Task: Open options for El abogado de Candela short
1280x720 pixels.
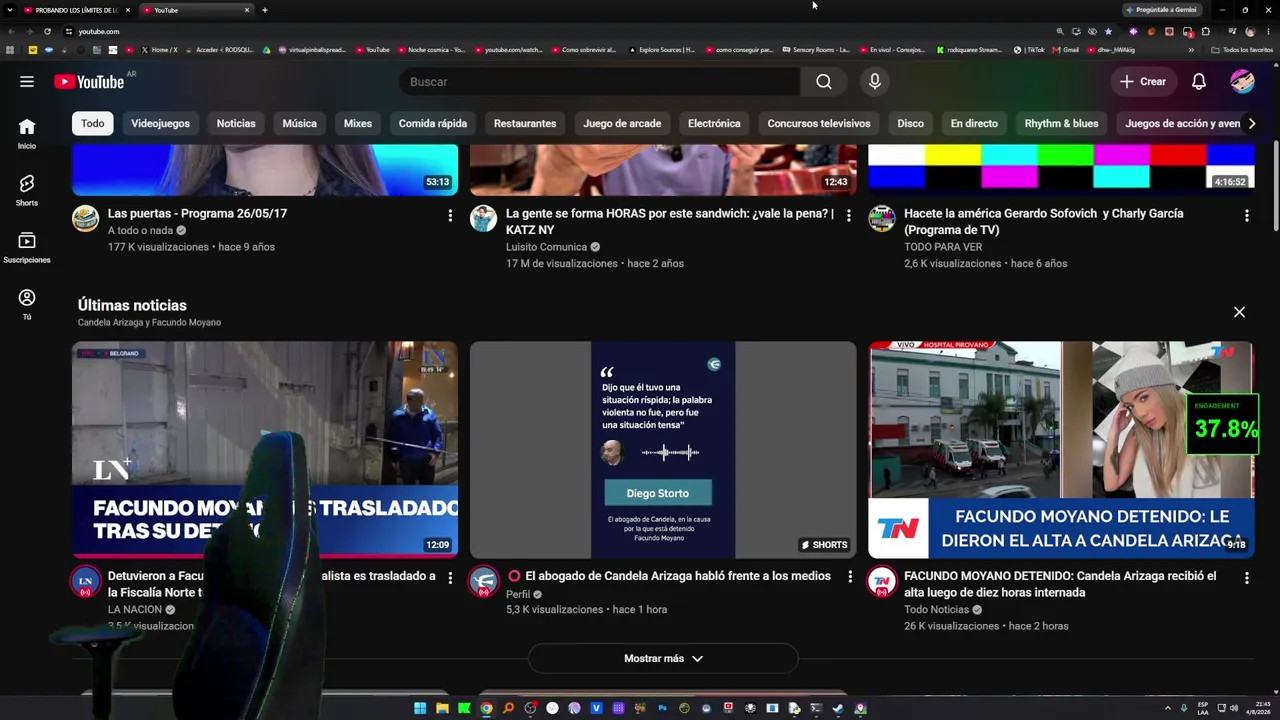Action: coord(850,577)
